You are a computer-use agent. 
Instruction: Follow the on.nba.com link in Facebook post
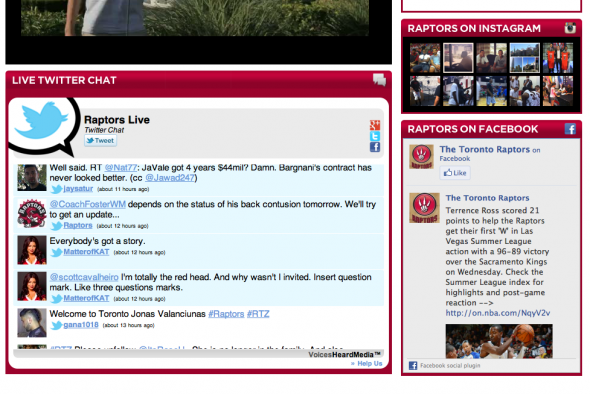(x=498, y=313)
